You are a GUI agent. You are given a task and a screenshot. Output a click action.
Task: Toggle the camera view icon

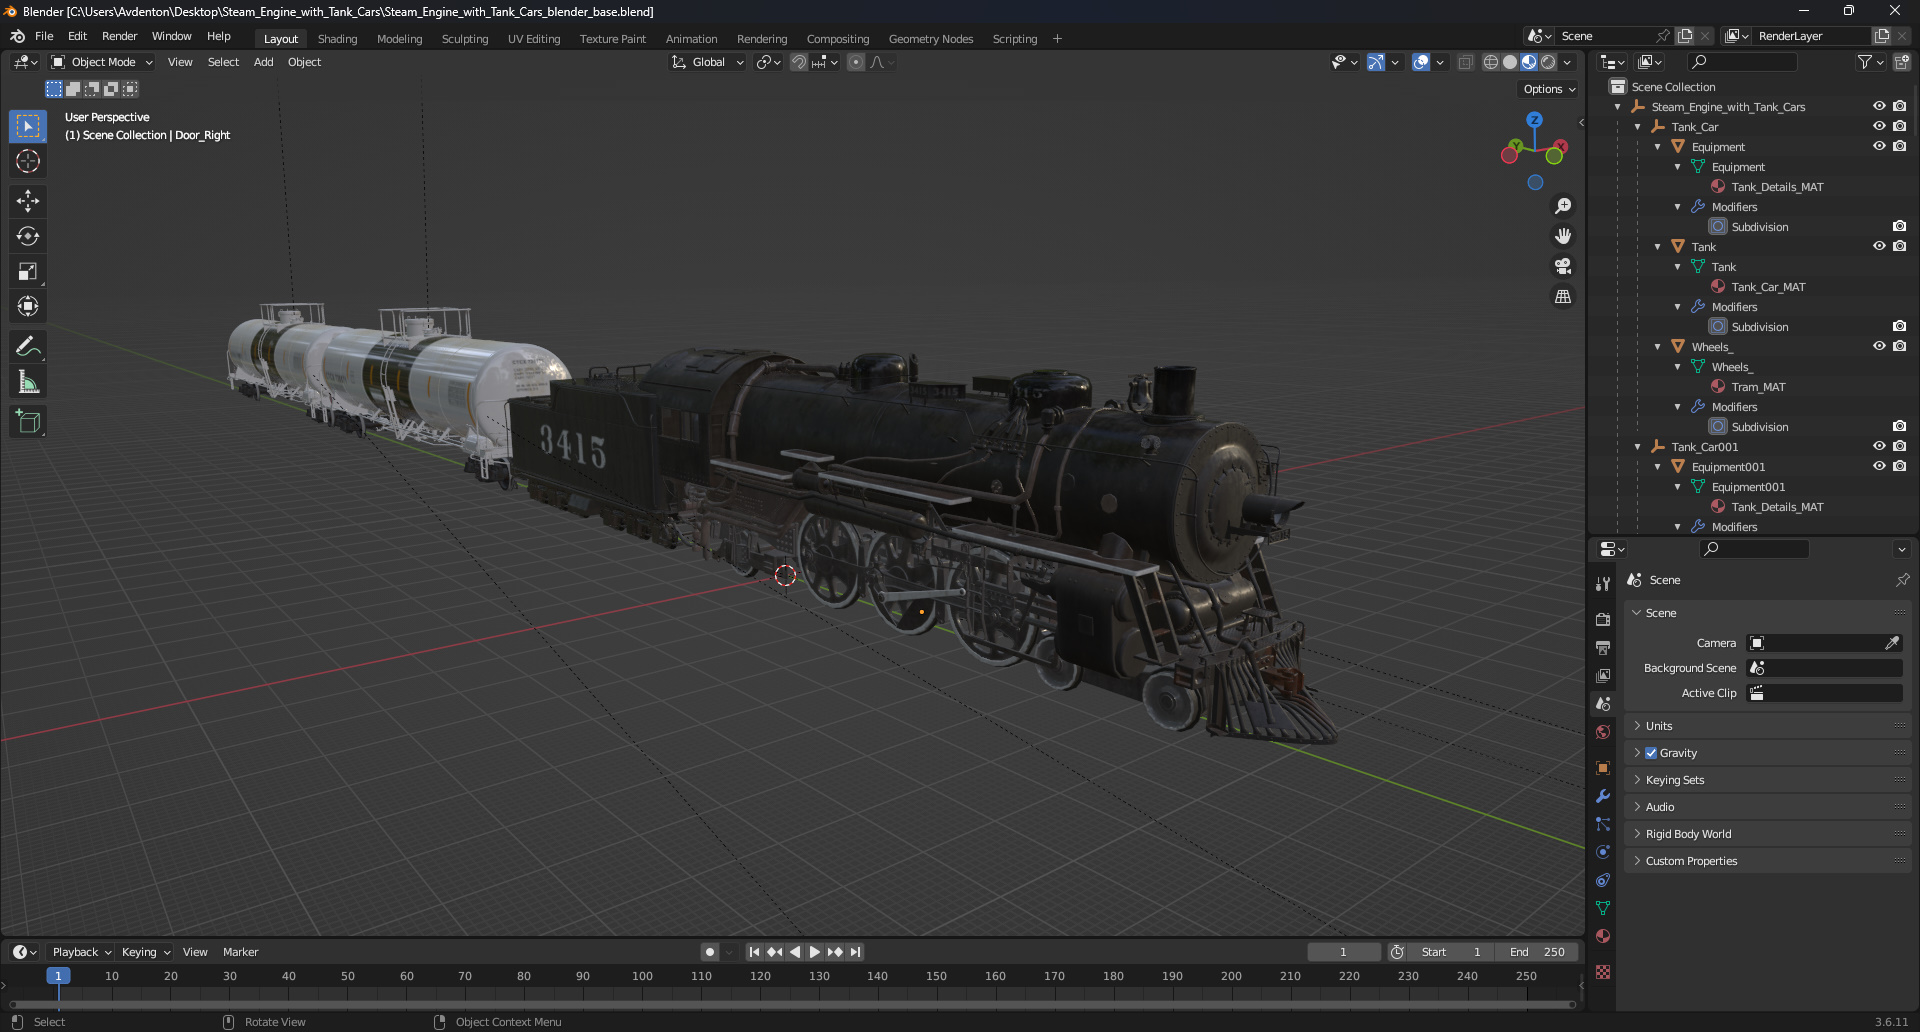point(1563,266)
